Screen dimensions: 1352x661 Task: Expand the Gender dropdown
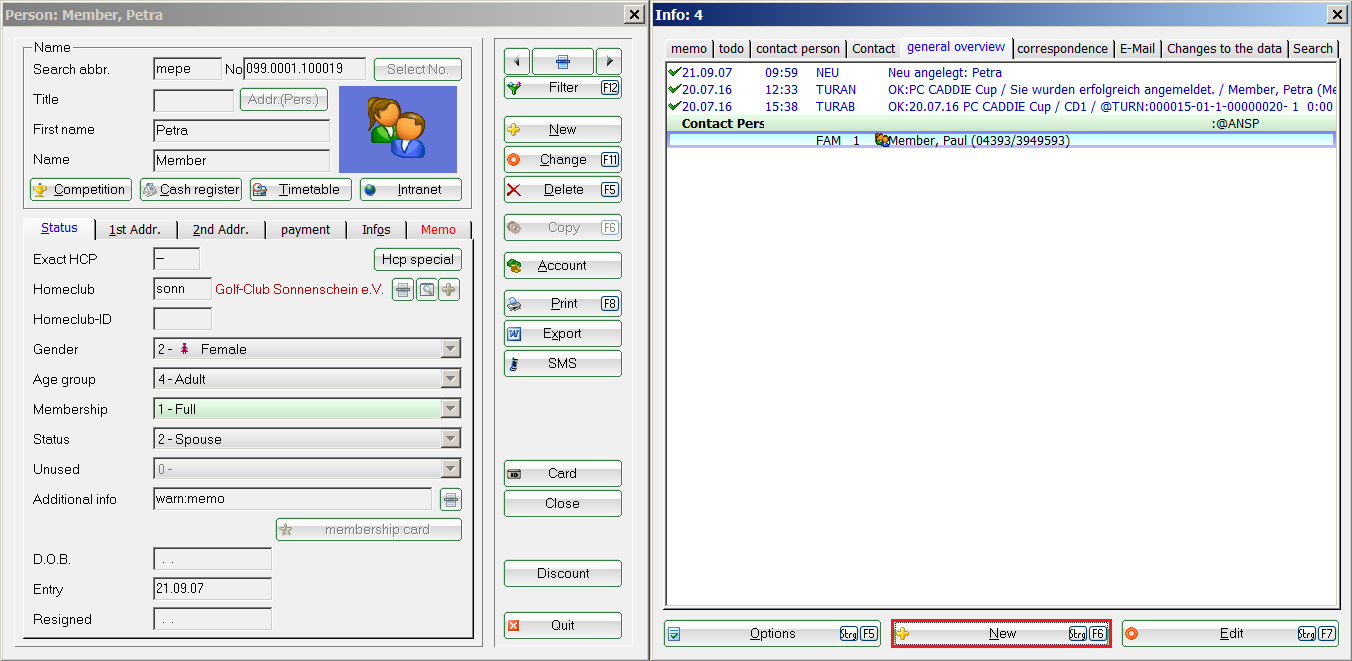(451, 349)
